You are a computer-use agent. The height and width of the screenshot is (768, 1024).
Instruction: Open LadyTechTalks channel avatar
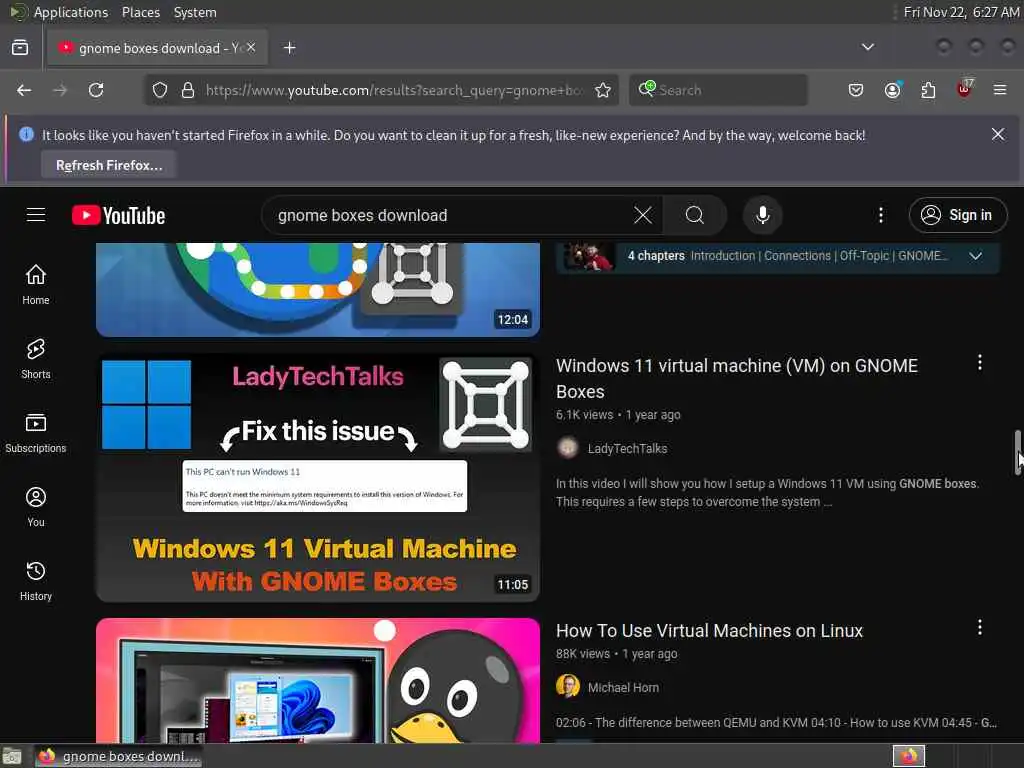click(568, 448)
